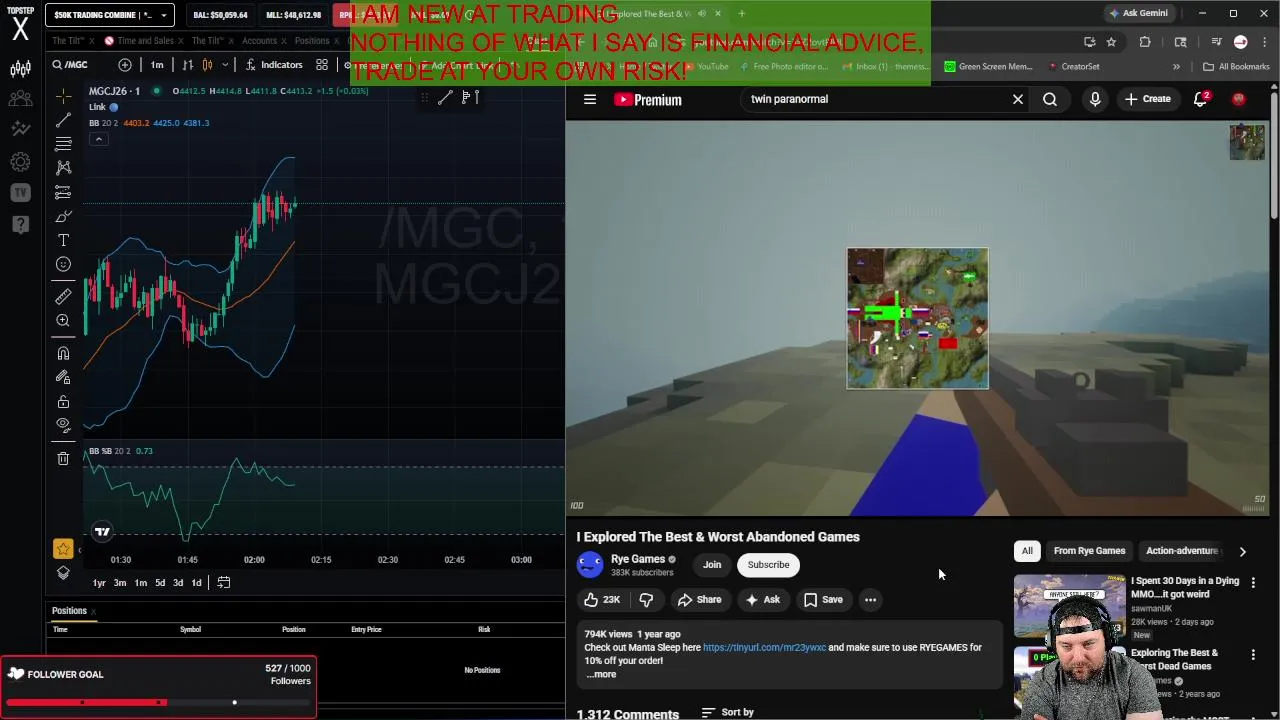Open the Manta Sleep tinyurl link
The image size is (1280, 720).
[764, 647]
